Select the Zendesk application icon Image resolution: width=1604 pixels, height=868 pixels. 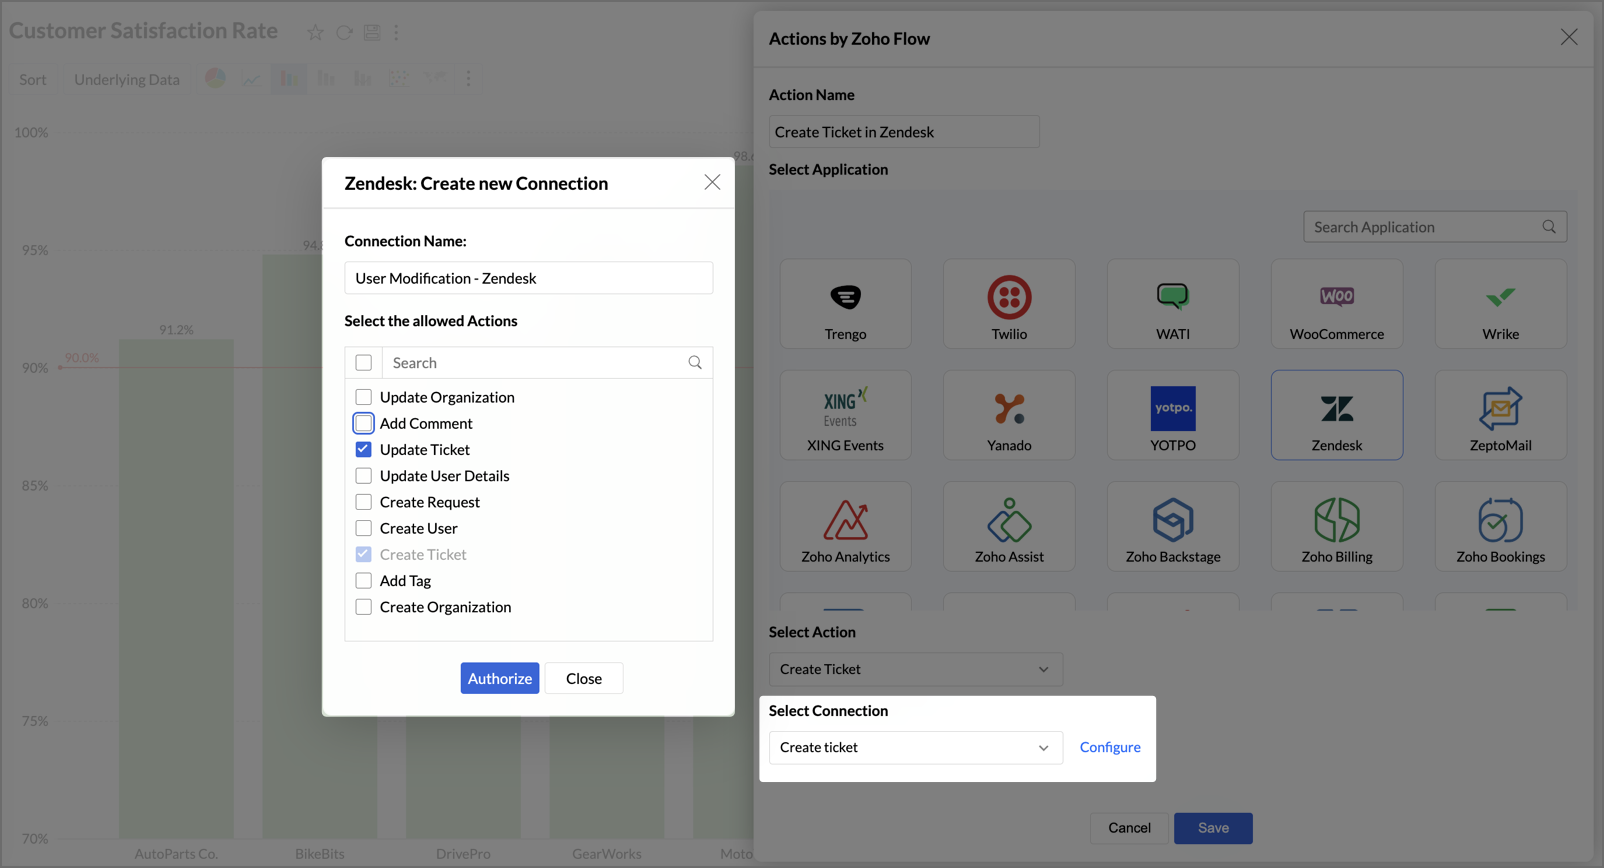(1336, 415)
